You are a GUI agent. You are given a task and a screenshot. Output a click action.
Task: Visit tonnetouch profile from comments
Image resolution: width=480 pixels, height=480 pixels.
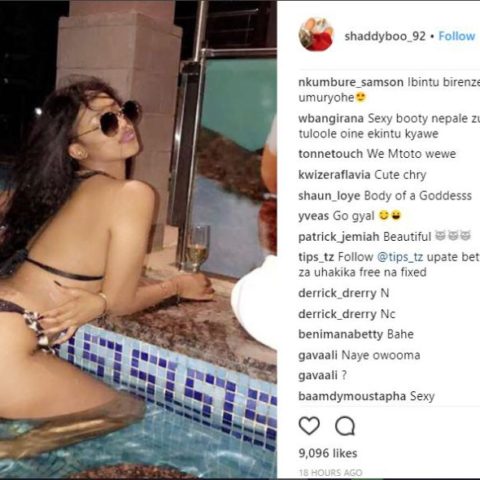click(x=330, y=154)
